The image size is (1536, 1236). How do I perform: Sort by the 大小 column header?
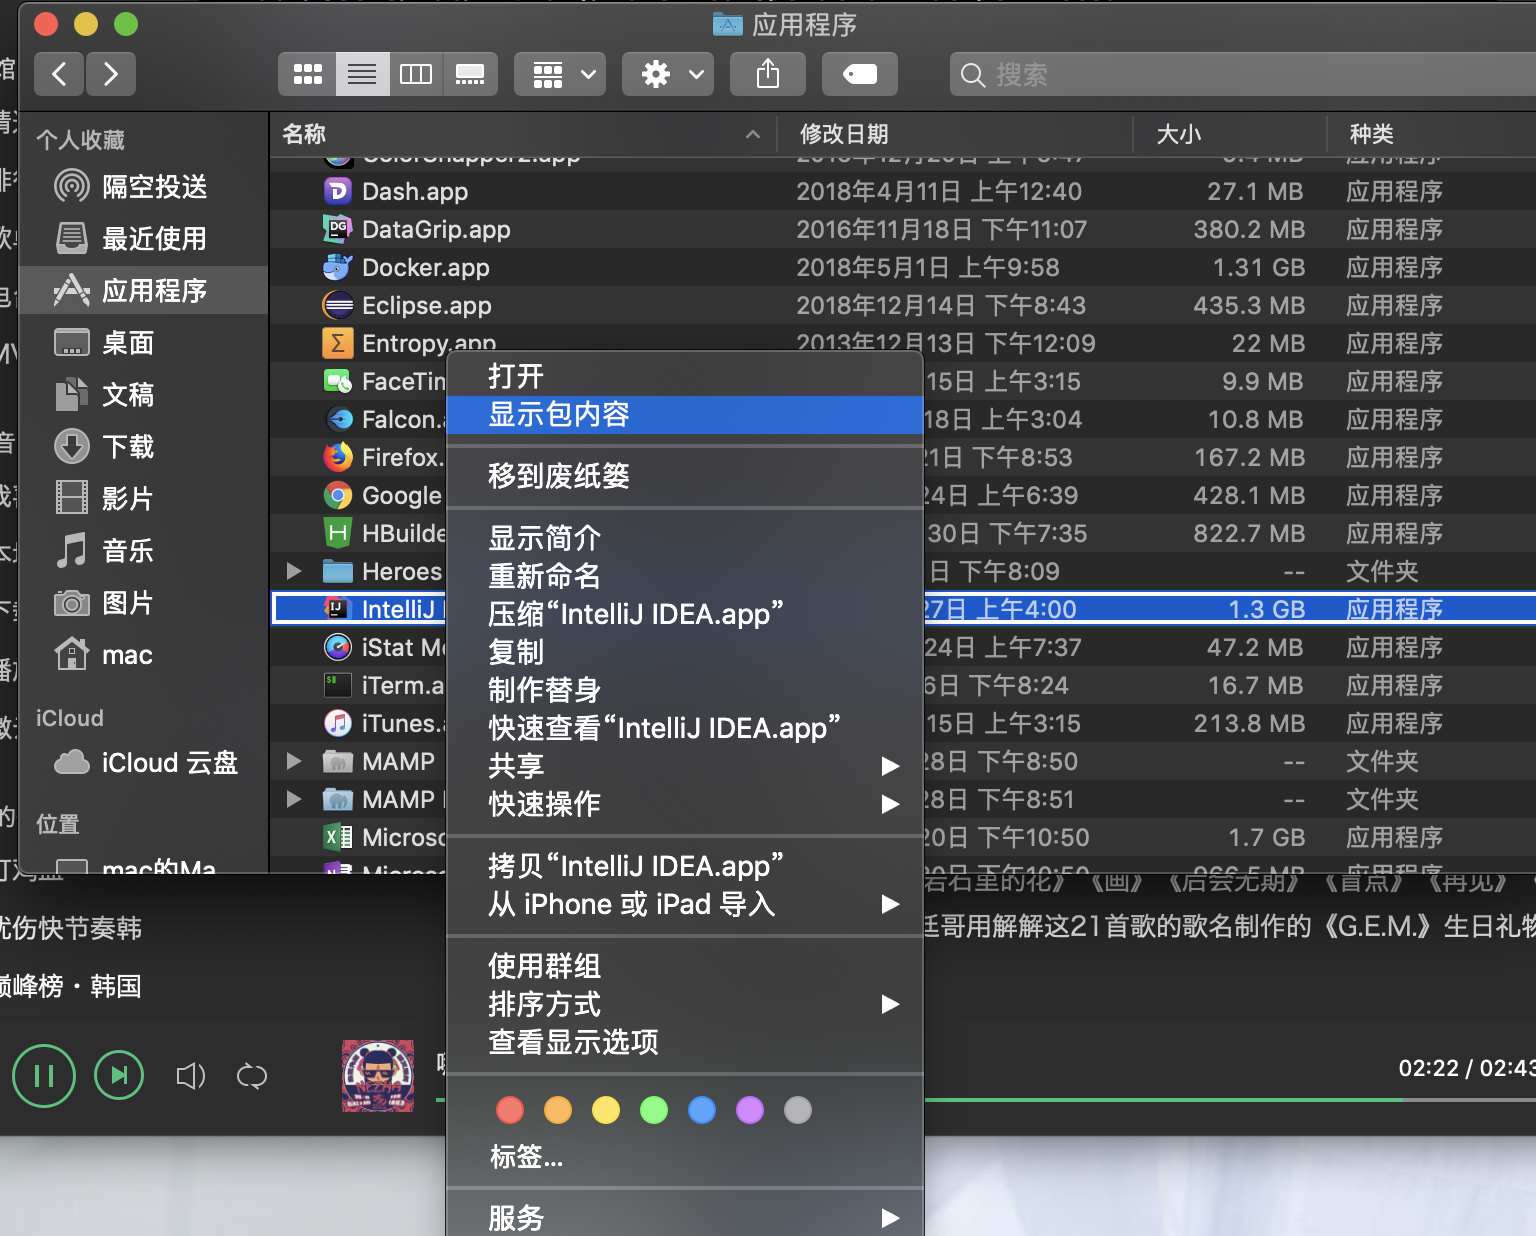(1229, 134)
